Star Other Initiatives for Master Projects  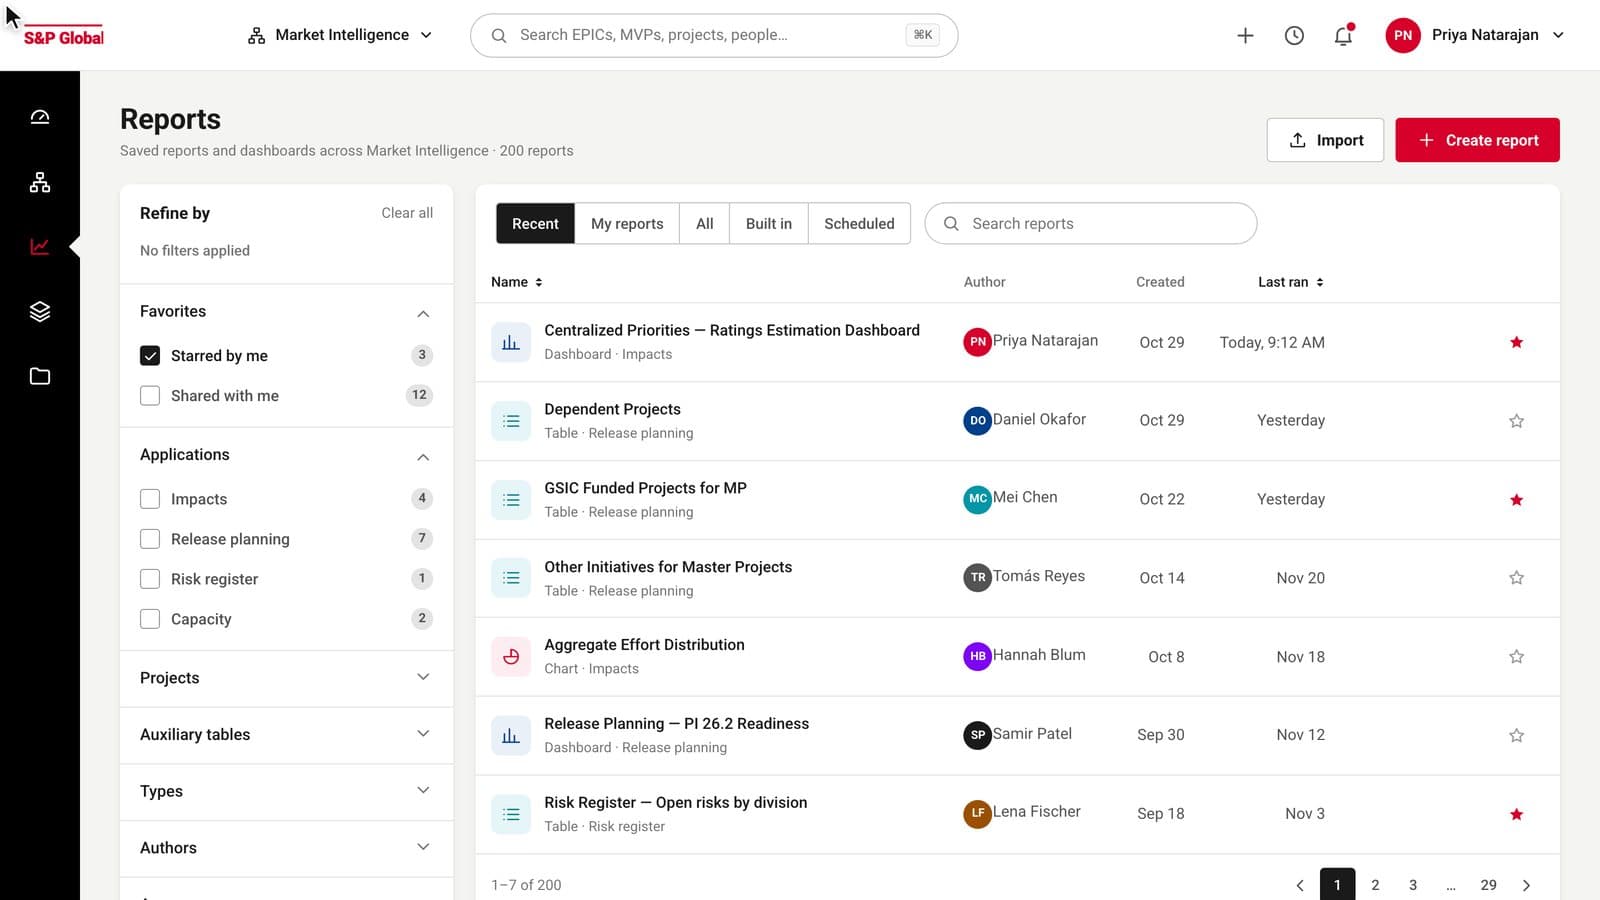(x=1516, y=578)
